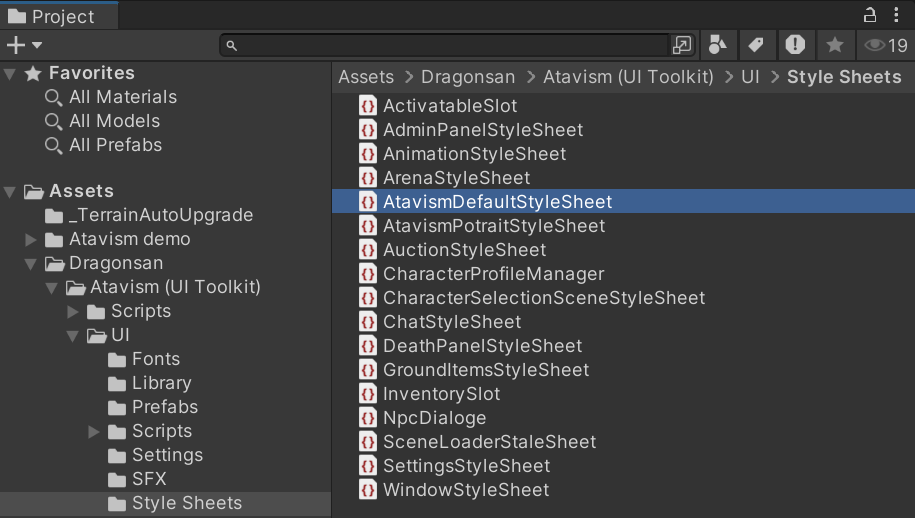Expand the Atavism demo folder
915x518 pixels.
pyautogui.click(x=31, y=240)
